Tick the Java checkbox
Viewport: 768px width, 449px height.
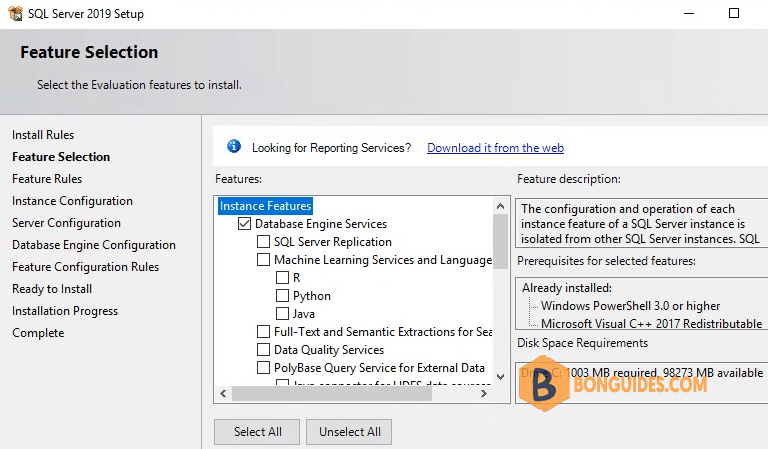283,313
